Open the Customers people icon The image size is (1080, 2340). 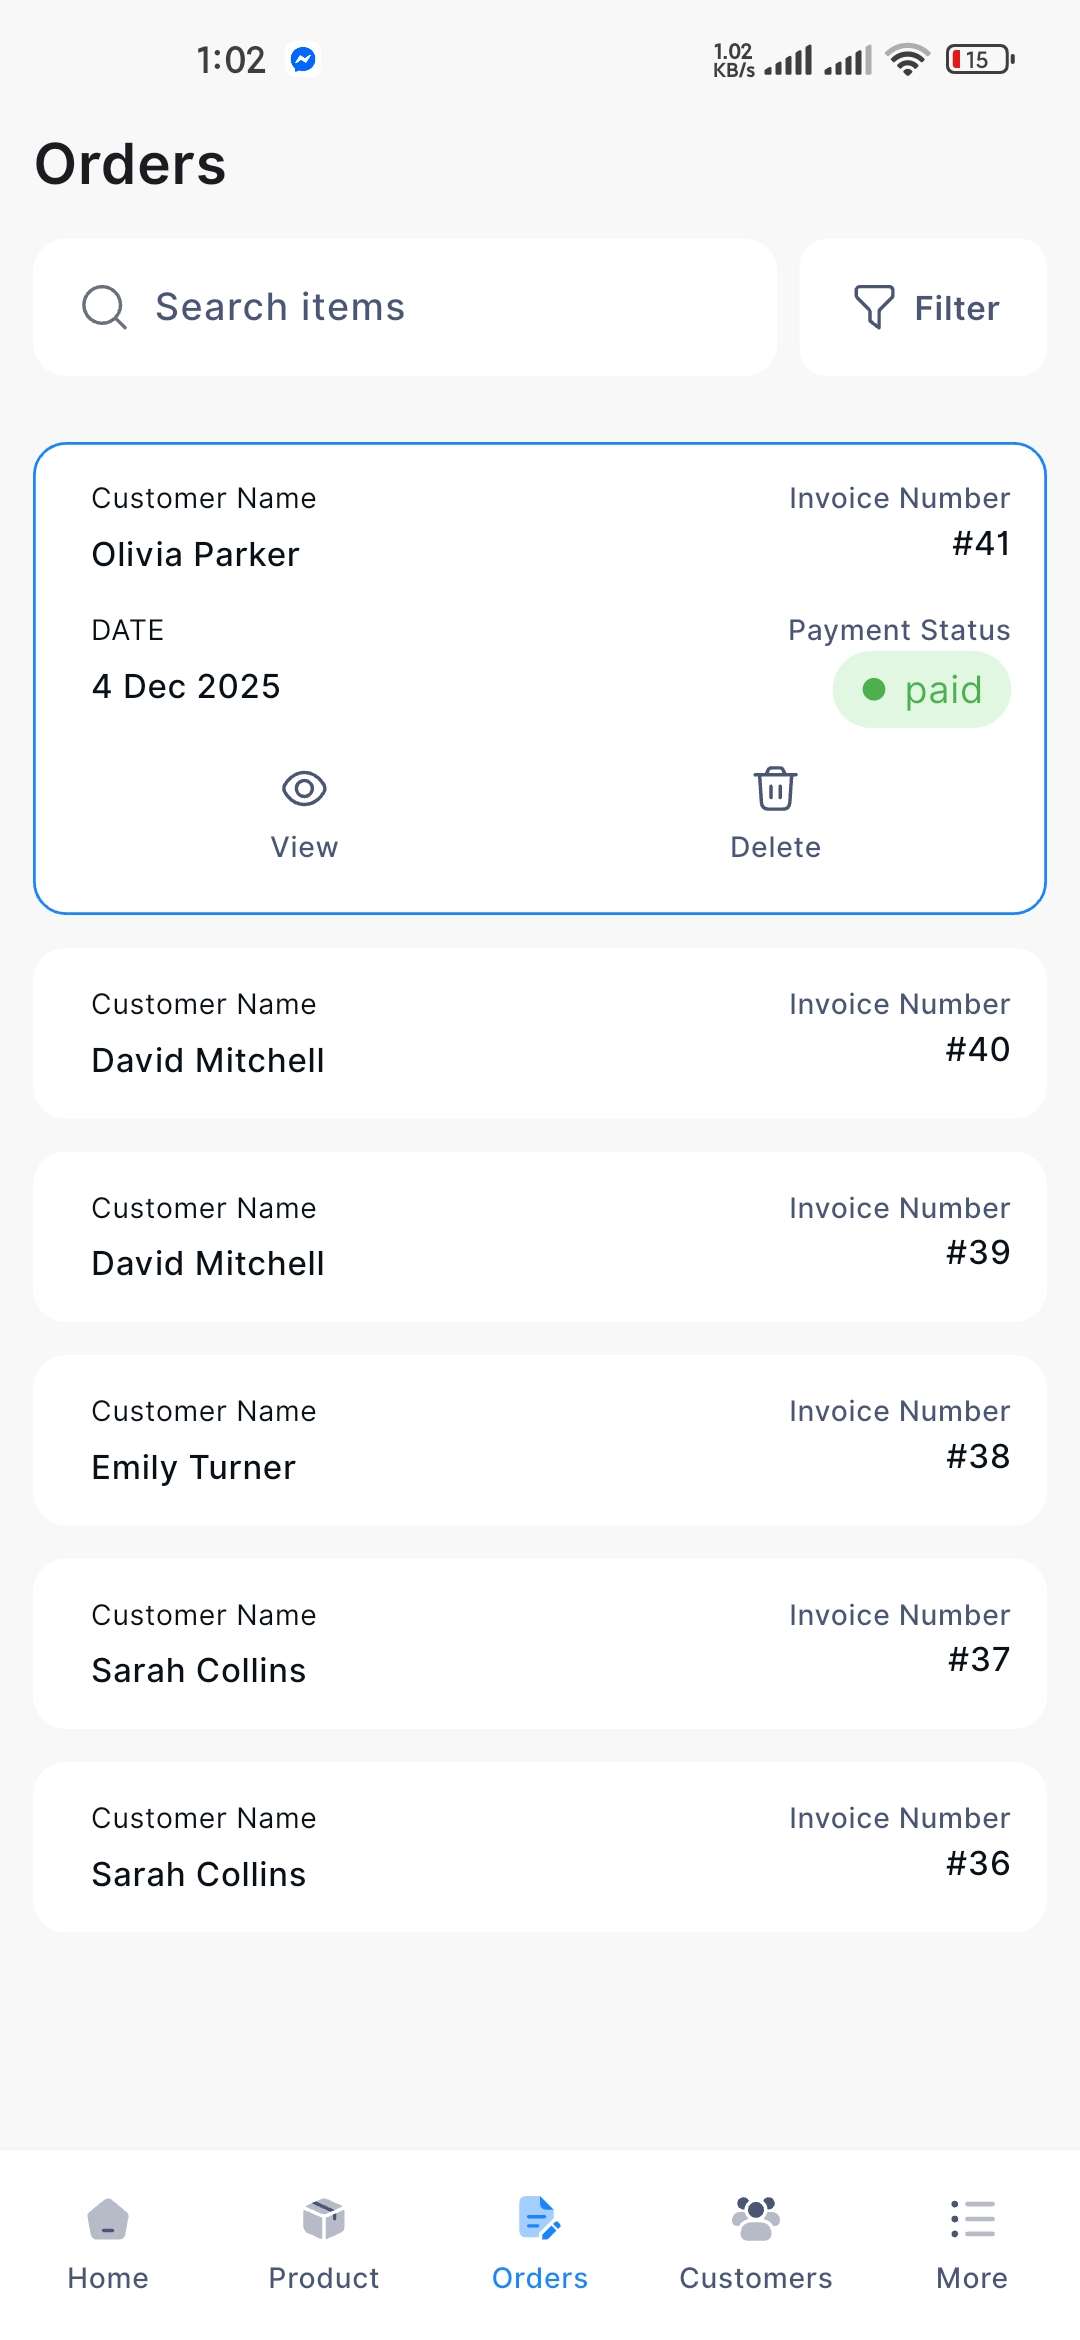point(756,2220)
